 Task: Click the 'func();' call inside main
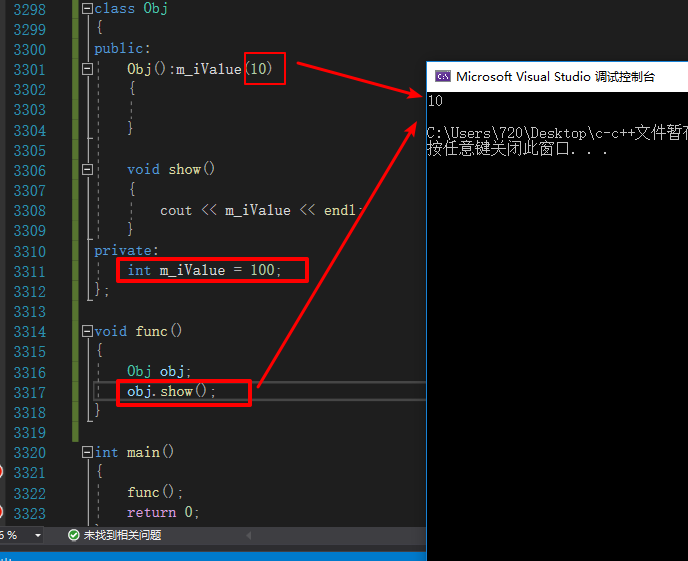coord(155,492)
